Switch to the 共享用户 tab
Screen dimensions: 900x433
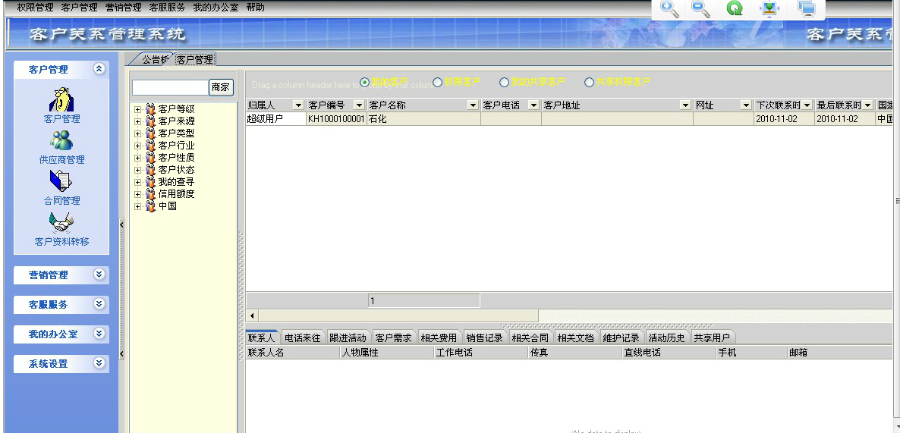pyautogui.click(x=712, y=338)
